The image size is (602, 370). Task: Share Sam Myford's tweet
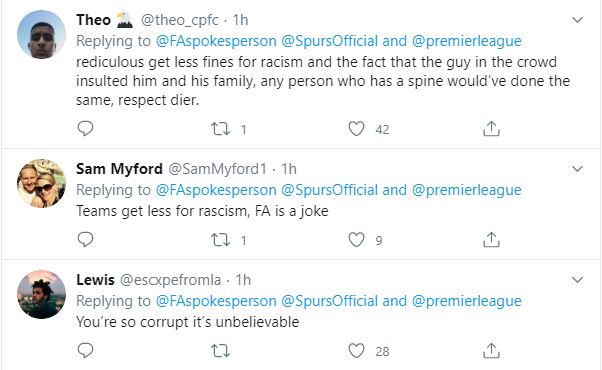click(491, 240)
